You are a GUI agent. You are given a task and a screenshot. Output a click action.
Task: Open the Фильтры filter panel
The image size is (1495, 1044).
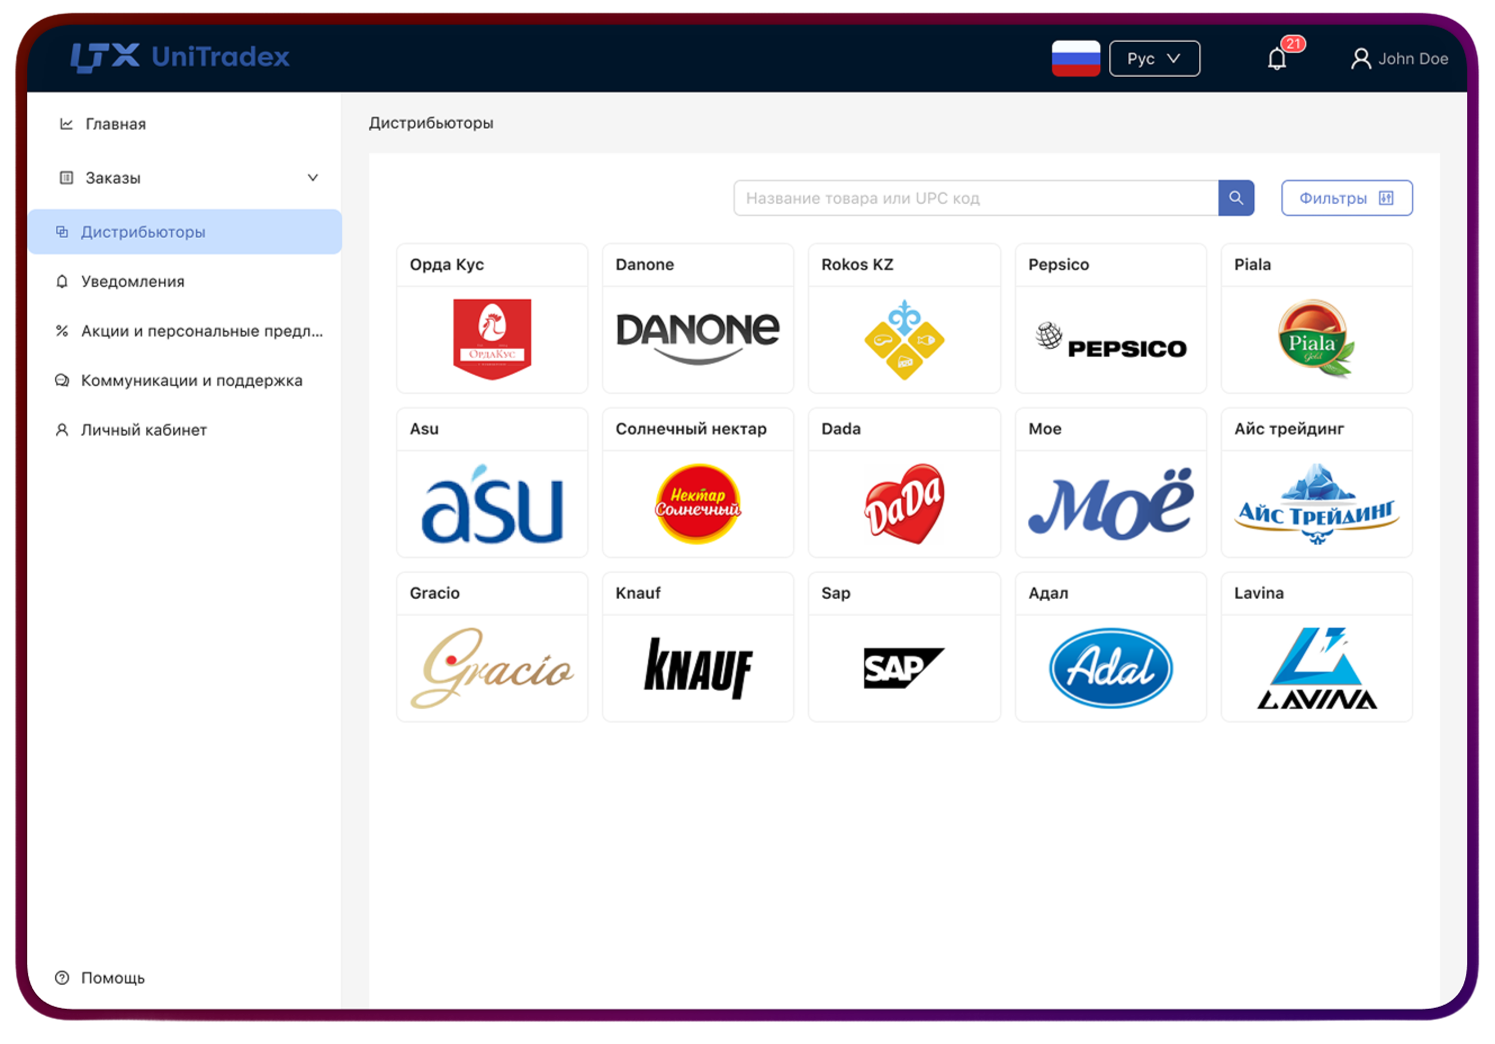tap(1346, 198)
